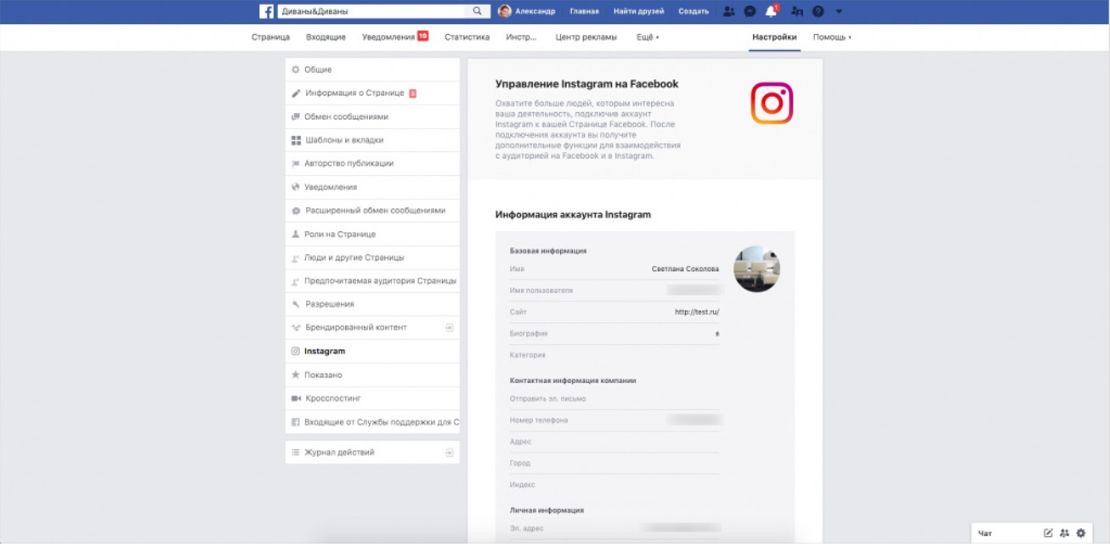Switch to the Статистика tab
This screenshot has width=1110, height=547.
tap(467, 38)
